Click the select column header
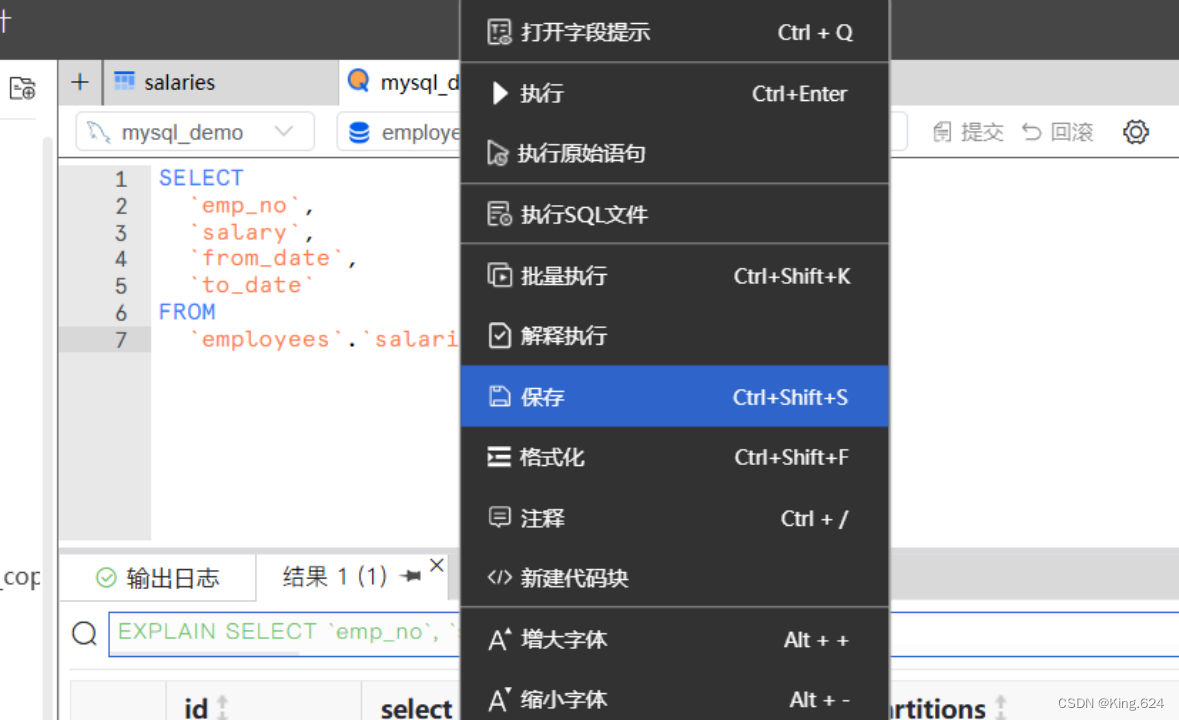This screenshot has width=1179, height=720. click(x=416, y=708)
